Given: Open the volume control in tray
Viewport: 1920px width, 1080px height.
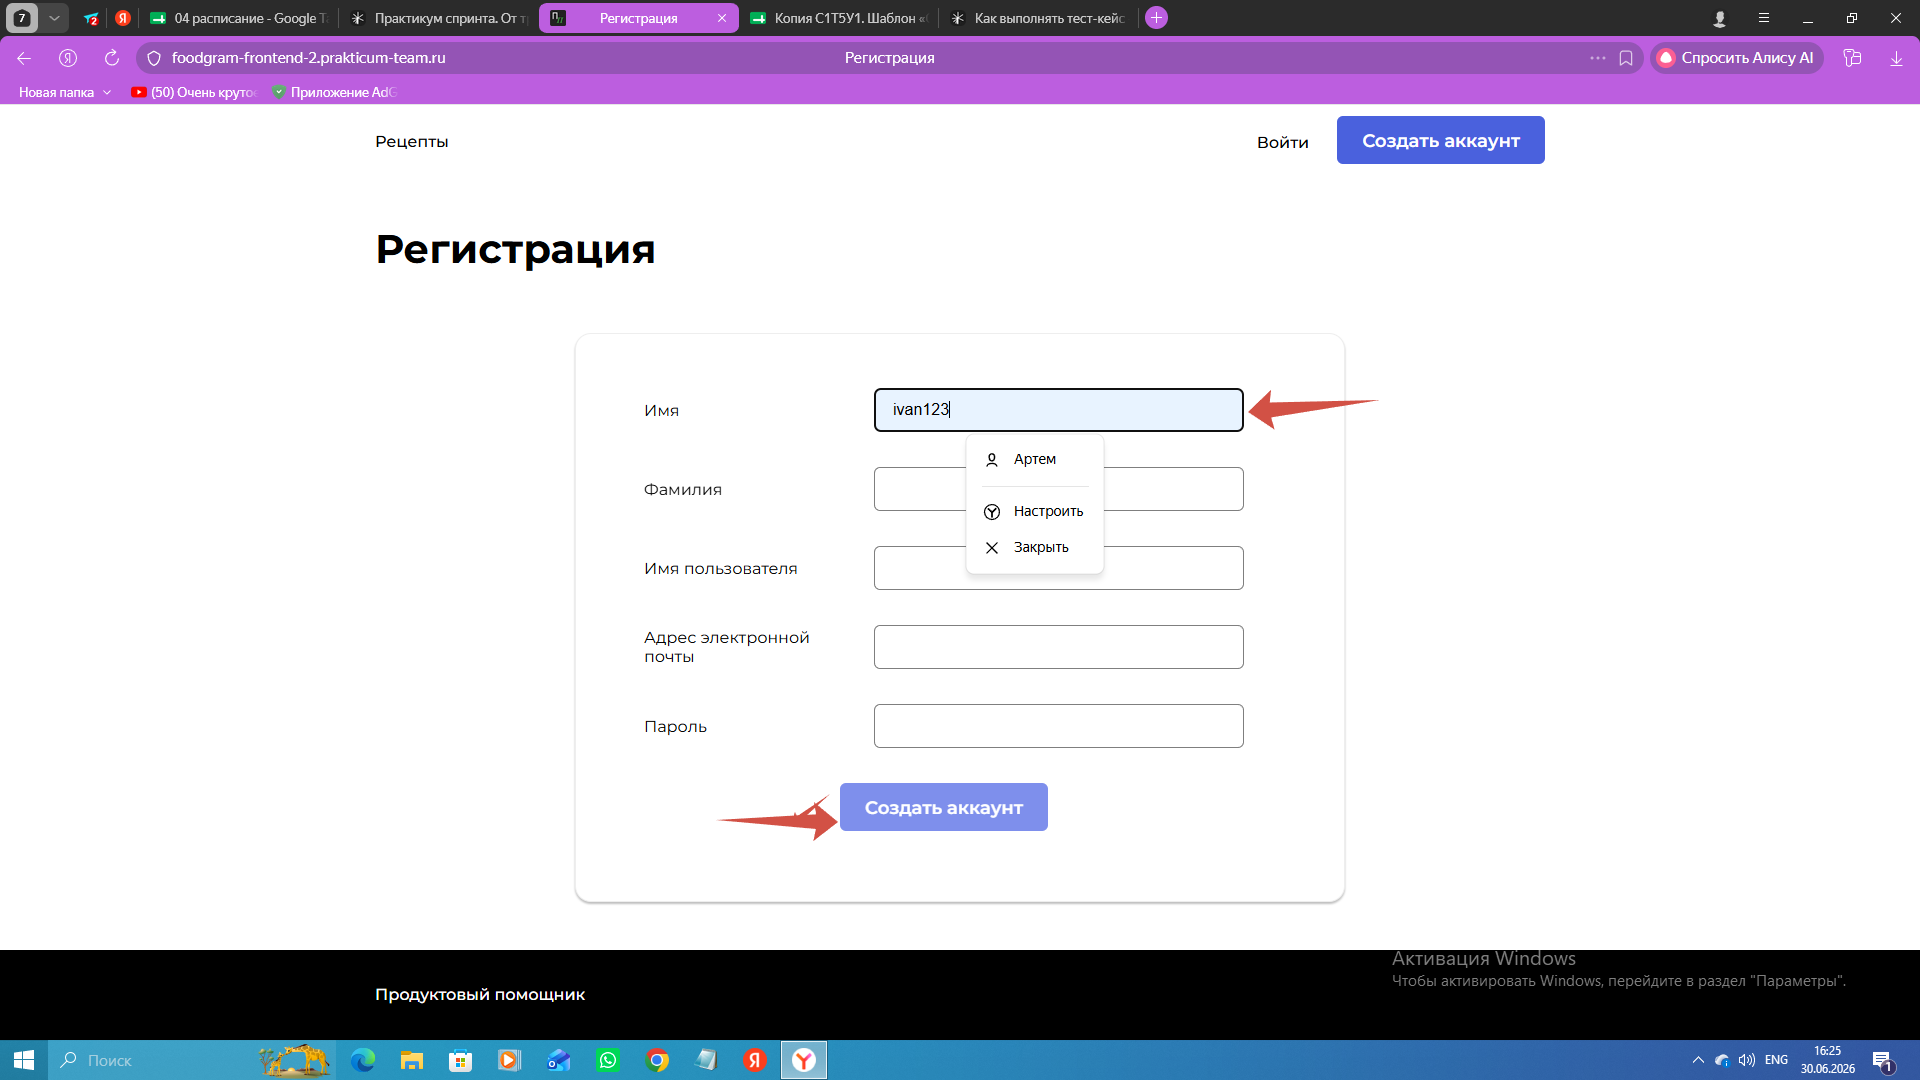Looking at the screenshot, I should 1747,1060.
